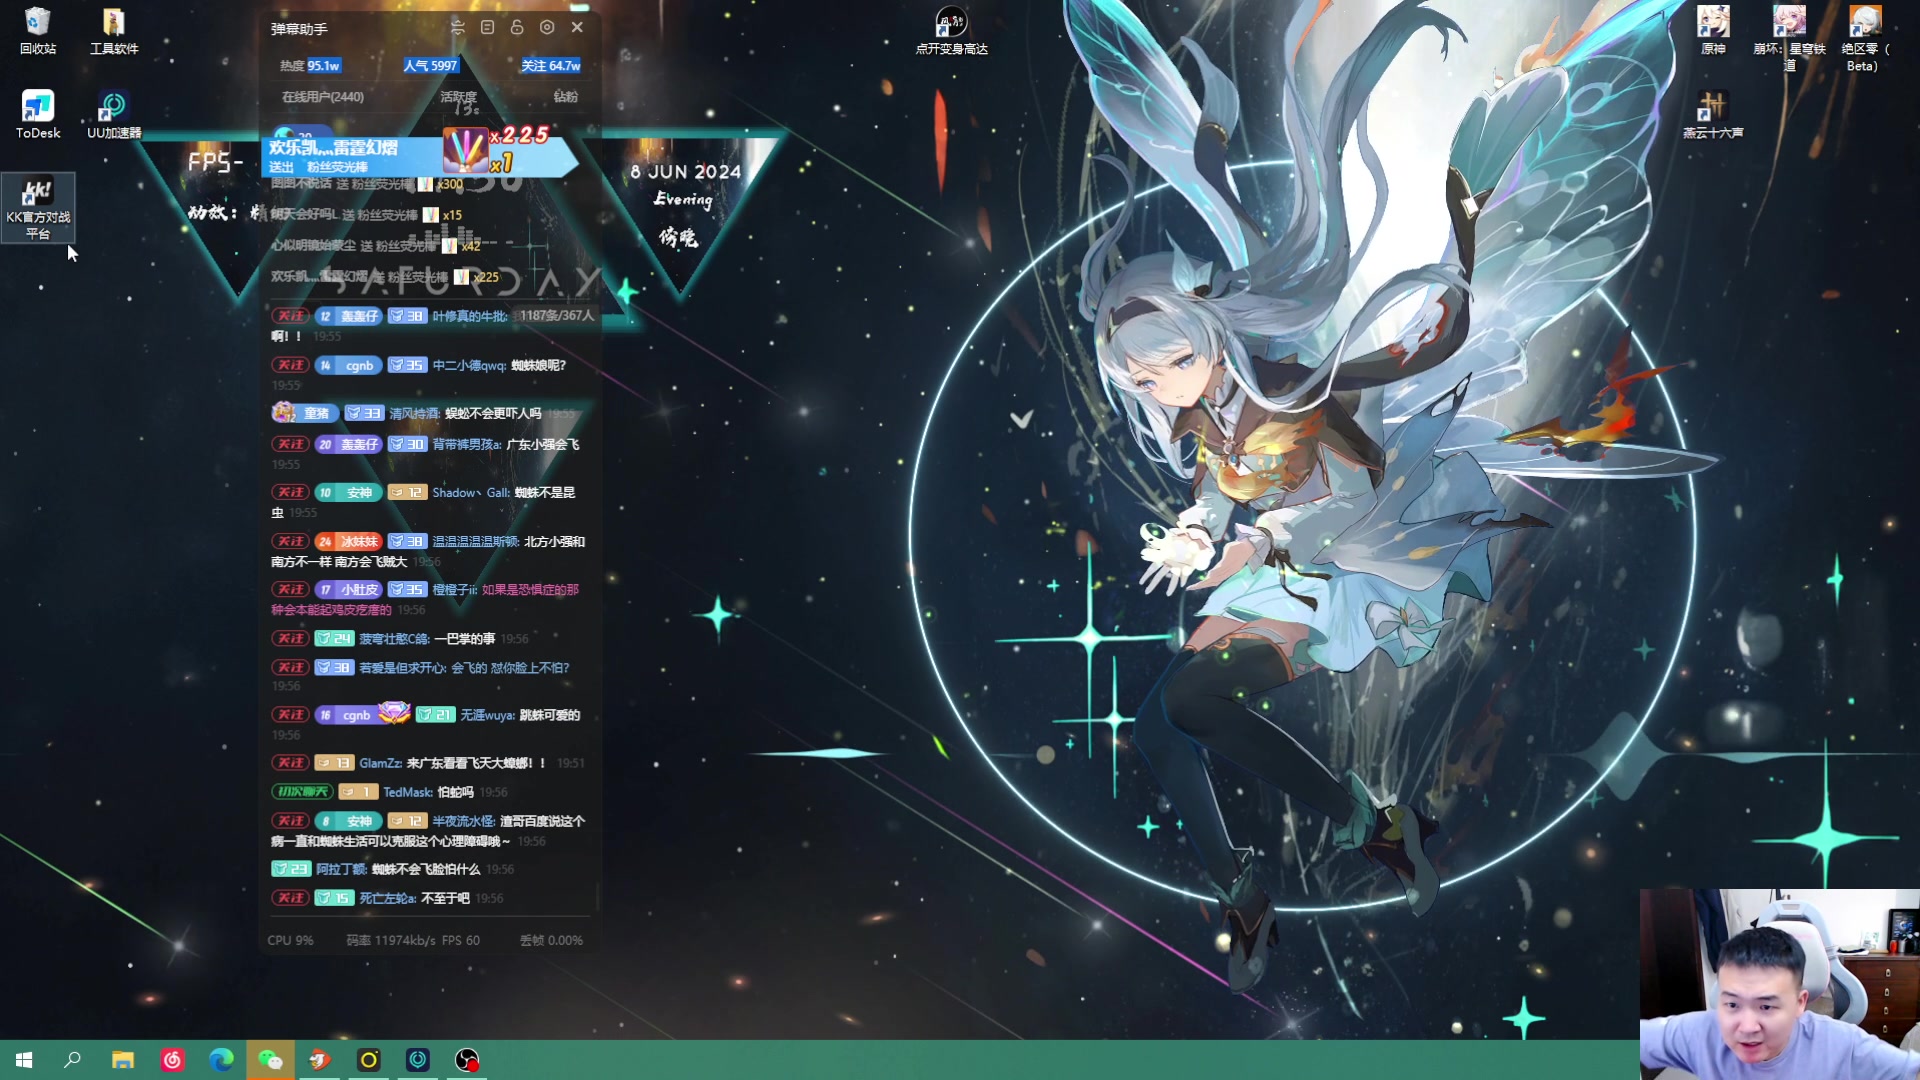
Task: Launch 原神 from the desktop
Action: [x=1713, y=31]
